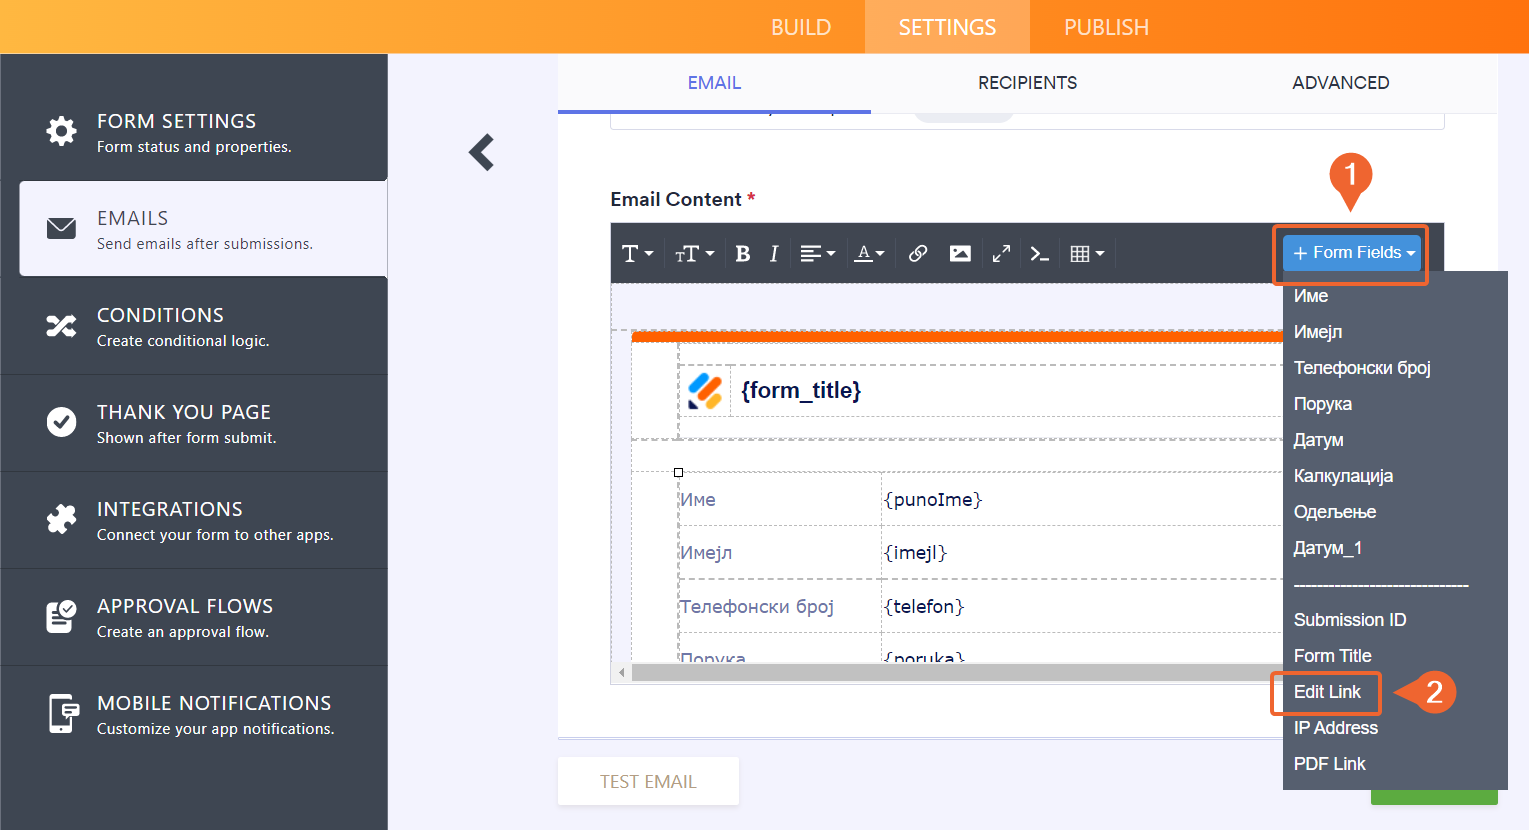Open FORM SETTINGS section
Screen dimensions: 1529x830
tap(194, 132)
